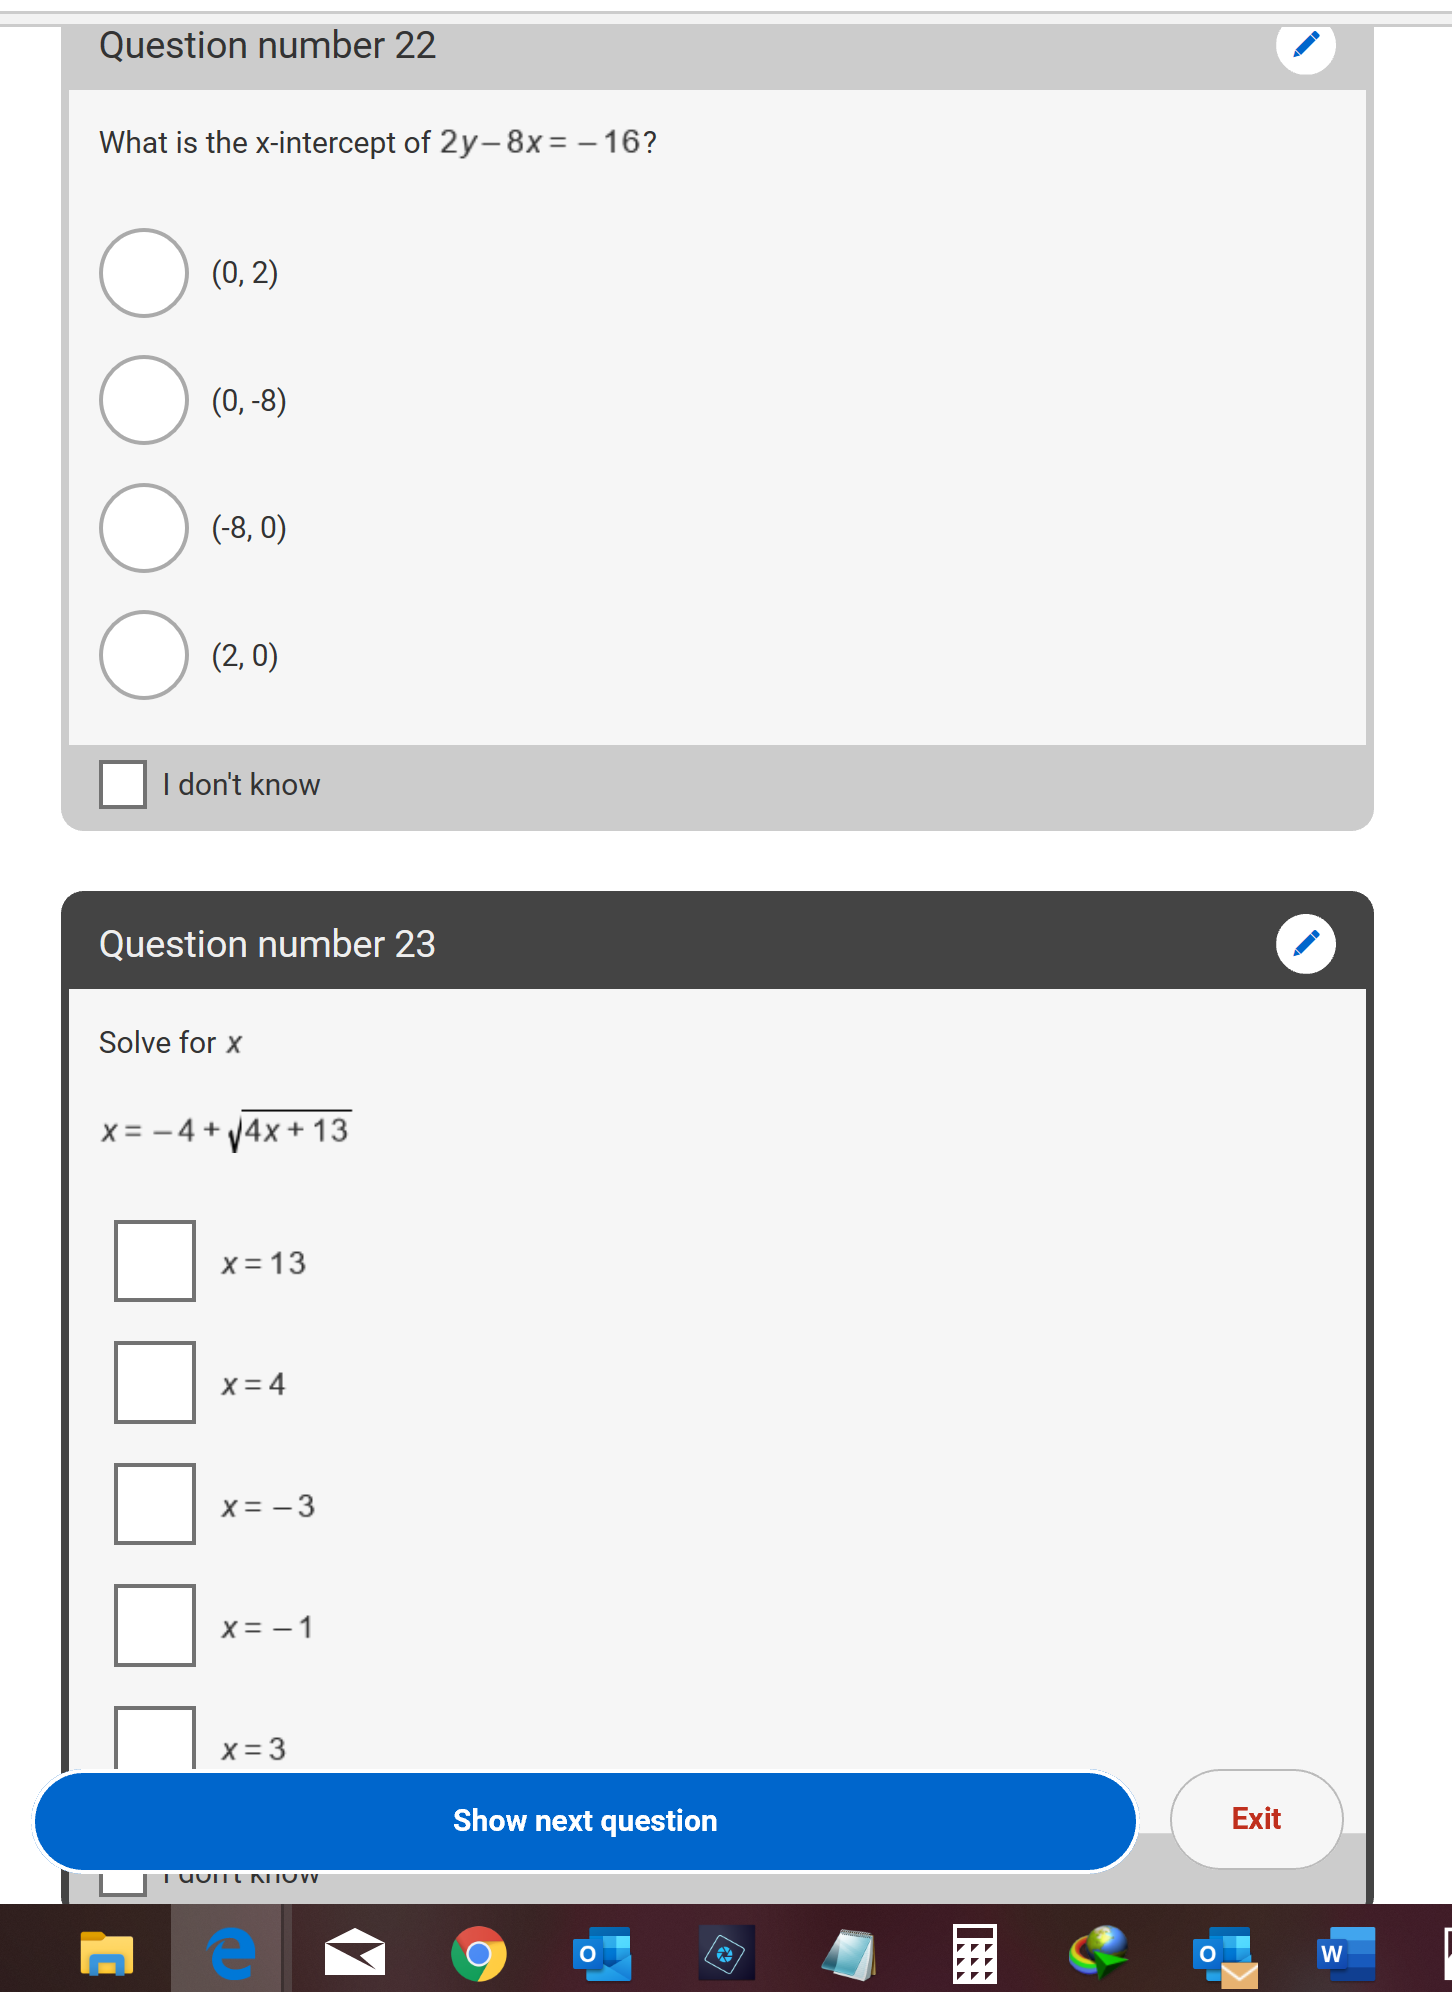
Task: Launch Google Chrome from the taskbar
Action: tap(479, 1953)
